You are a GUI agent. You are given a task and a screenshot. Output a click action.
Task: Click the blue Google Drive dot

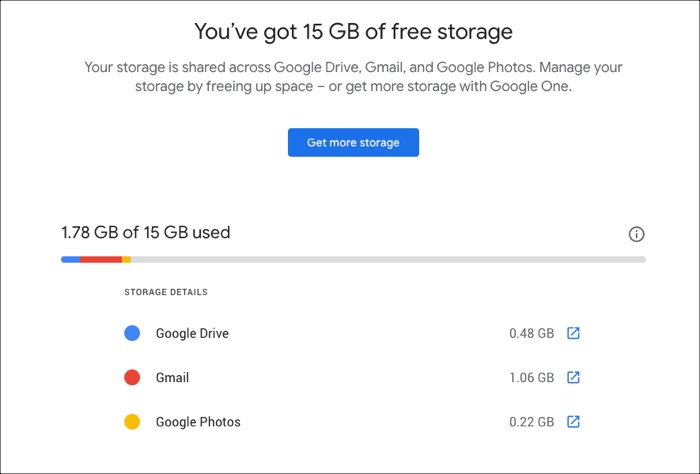[132, 333]
